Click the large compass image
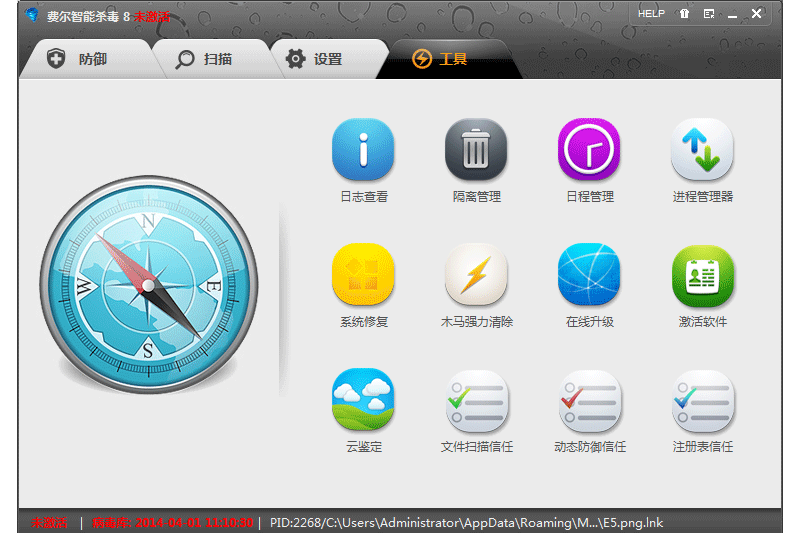The height and width of the screenshot is (533, 800). click(x=148, y=285)
